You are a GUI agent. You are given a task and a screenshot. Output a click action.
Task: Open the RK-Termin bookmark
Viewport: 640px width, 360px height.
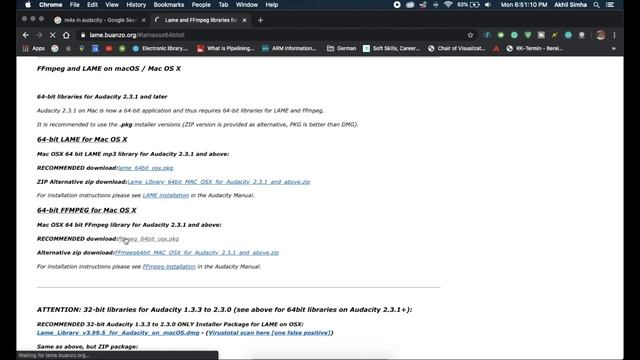click(534, 49)
